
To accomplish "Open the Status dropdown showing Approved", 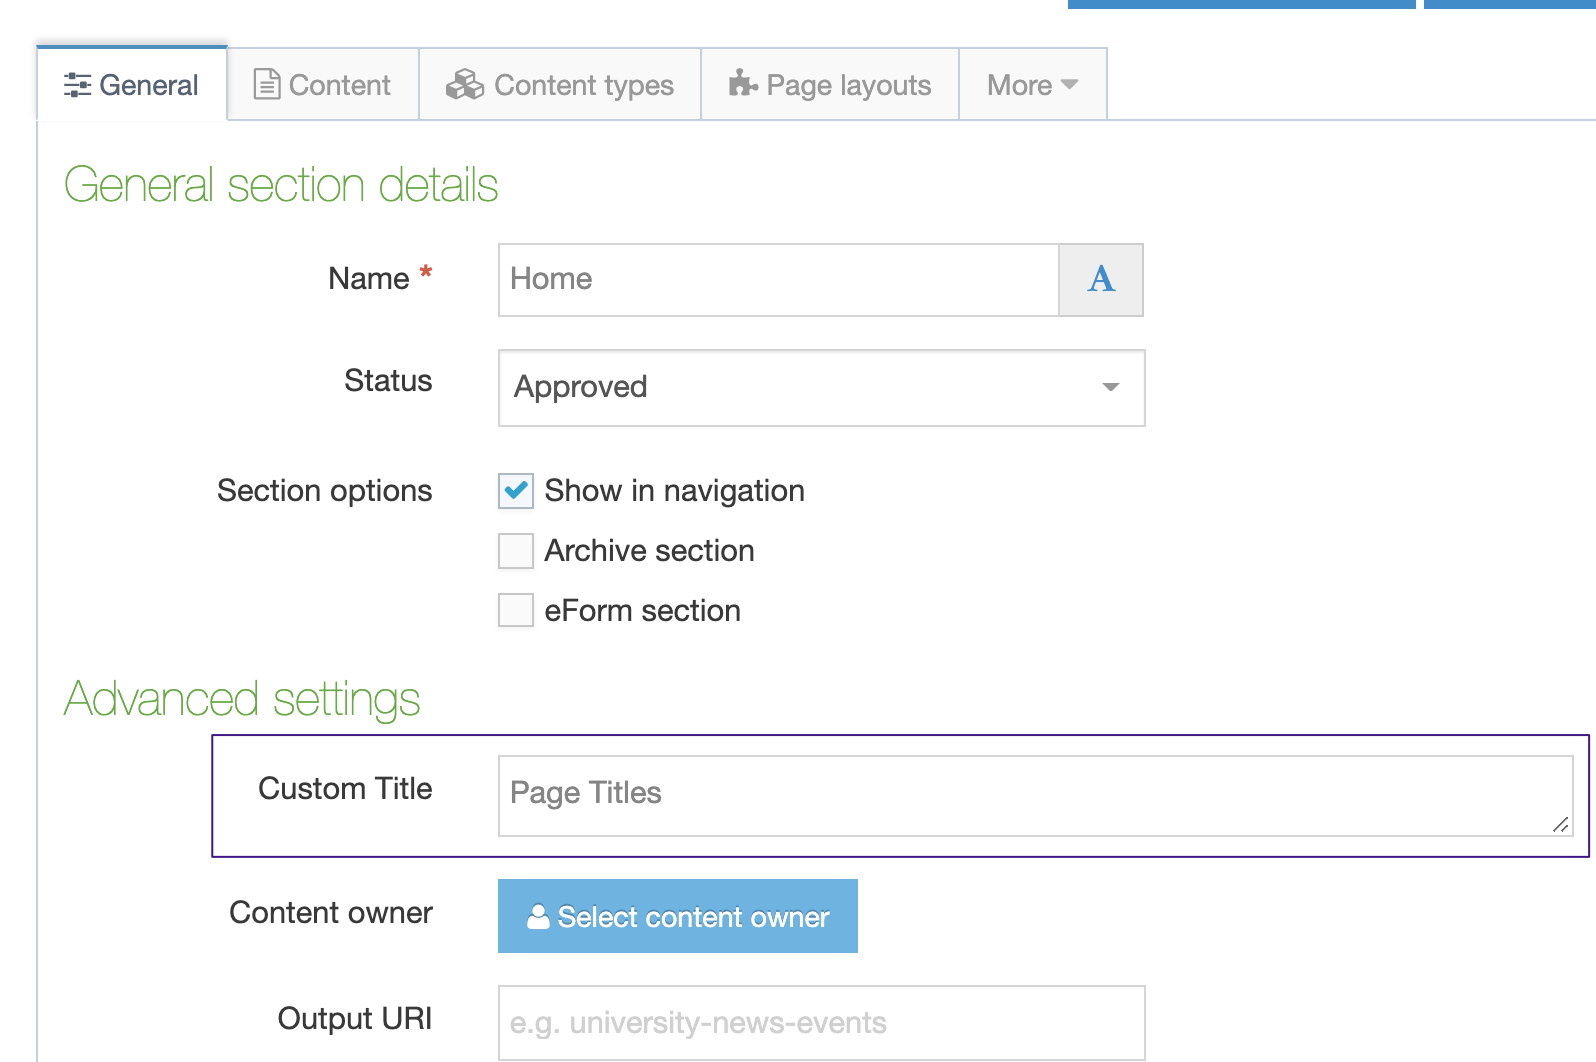I will tap(820, 388).
